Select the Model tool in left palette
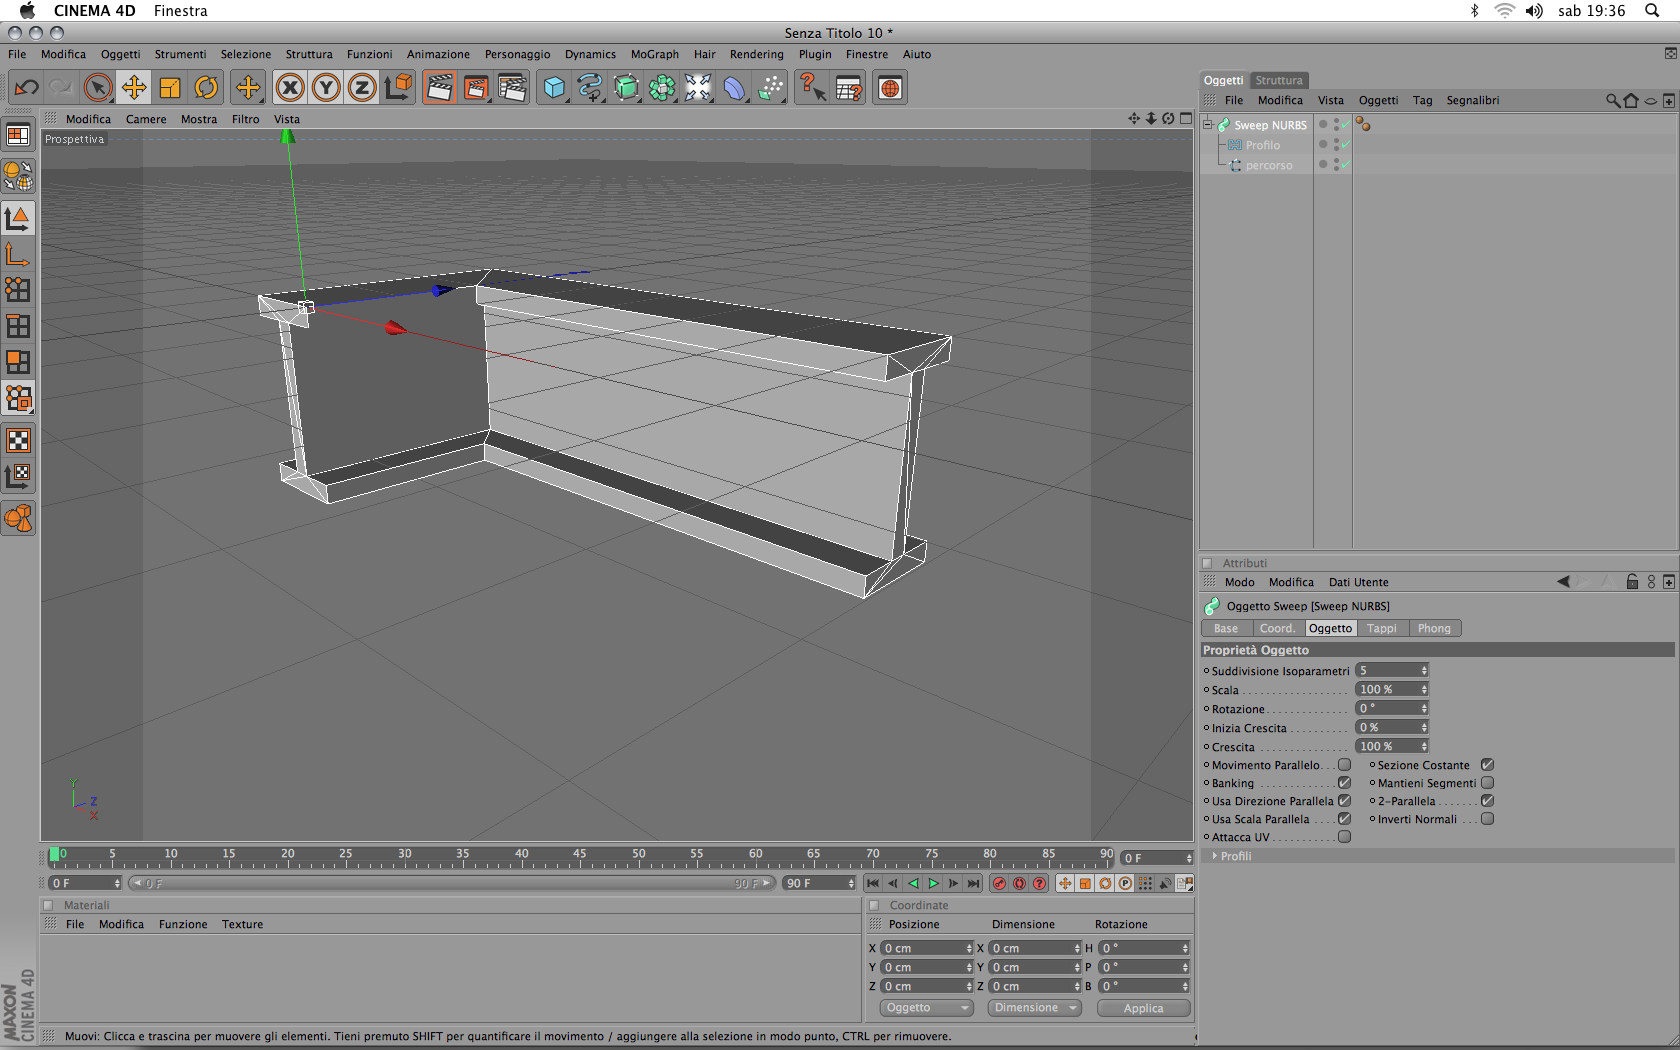 click(18, 218)
